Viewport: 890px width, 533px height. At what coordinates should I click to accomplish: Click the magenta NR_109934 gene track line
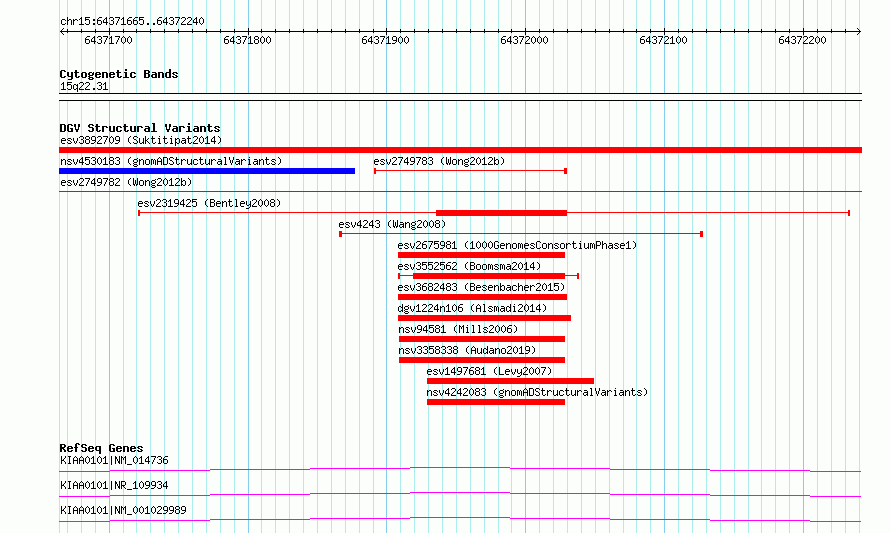pos(460,494)
